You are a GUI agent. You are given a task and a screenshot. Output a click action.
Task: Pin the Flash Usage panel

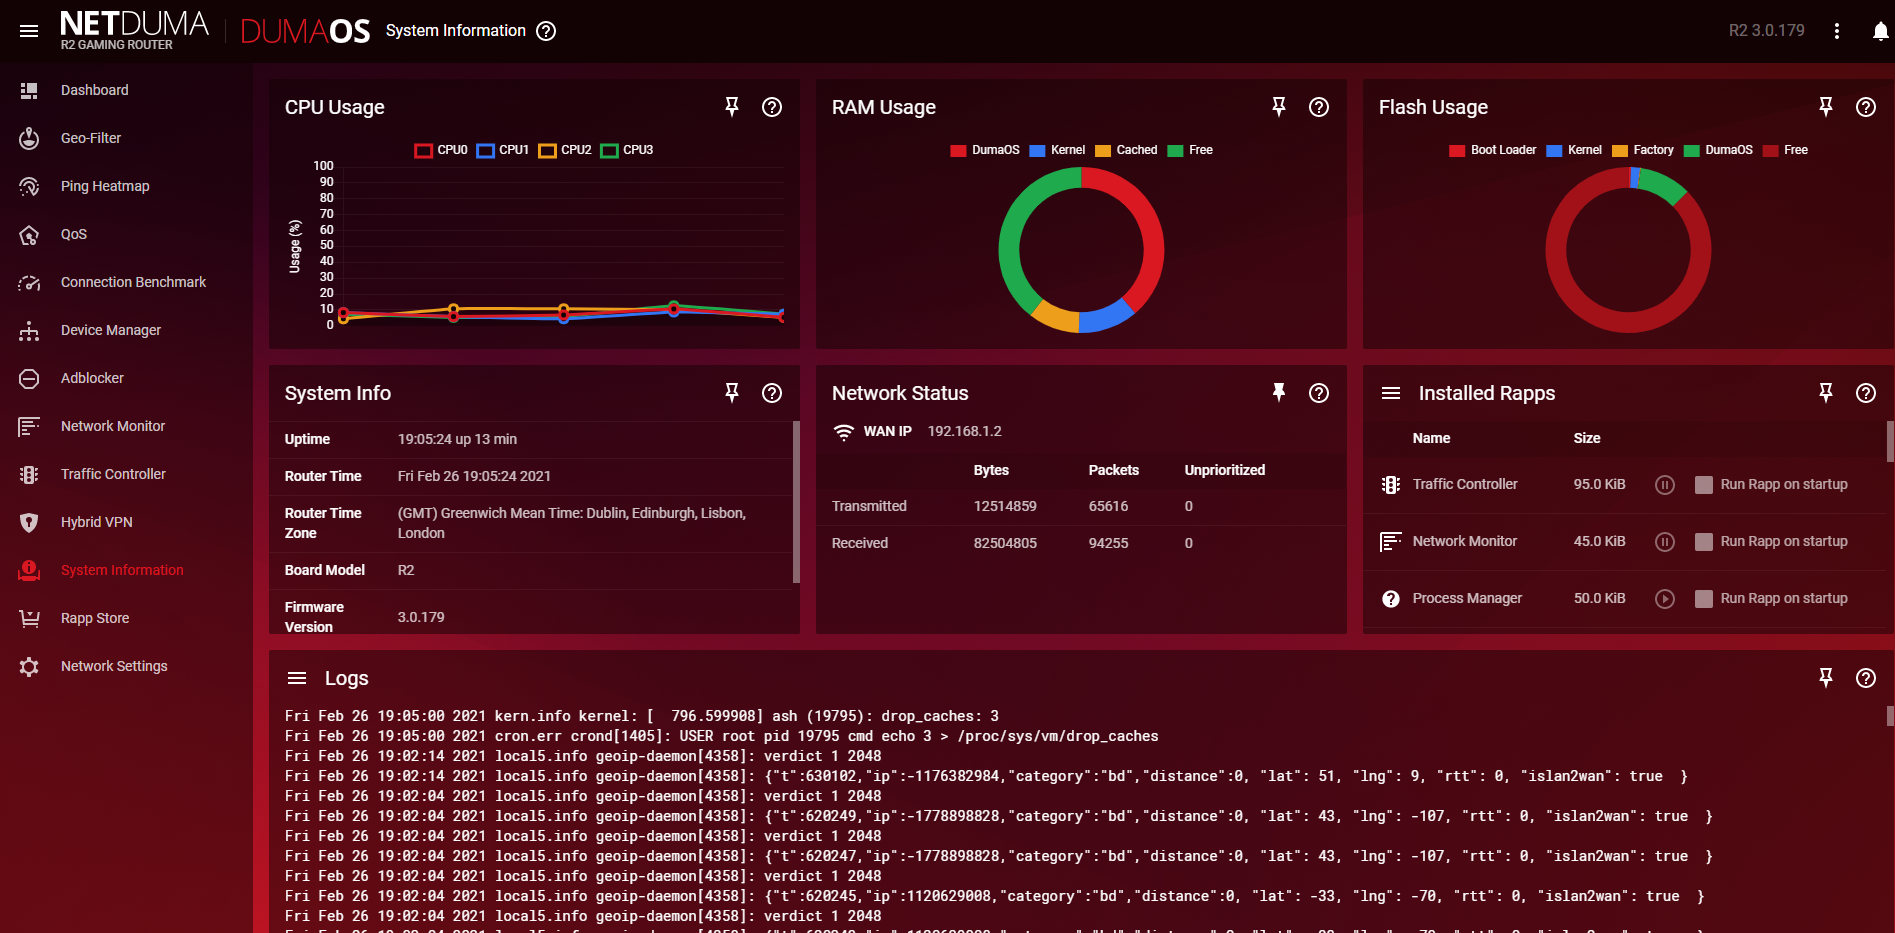pyautogui.click(x=1826, y=107)
